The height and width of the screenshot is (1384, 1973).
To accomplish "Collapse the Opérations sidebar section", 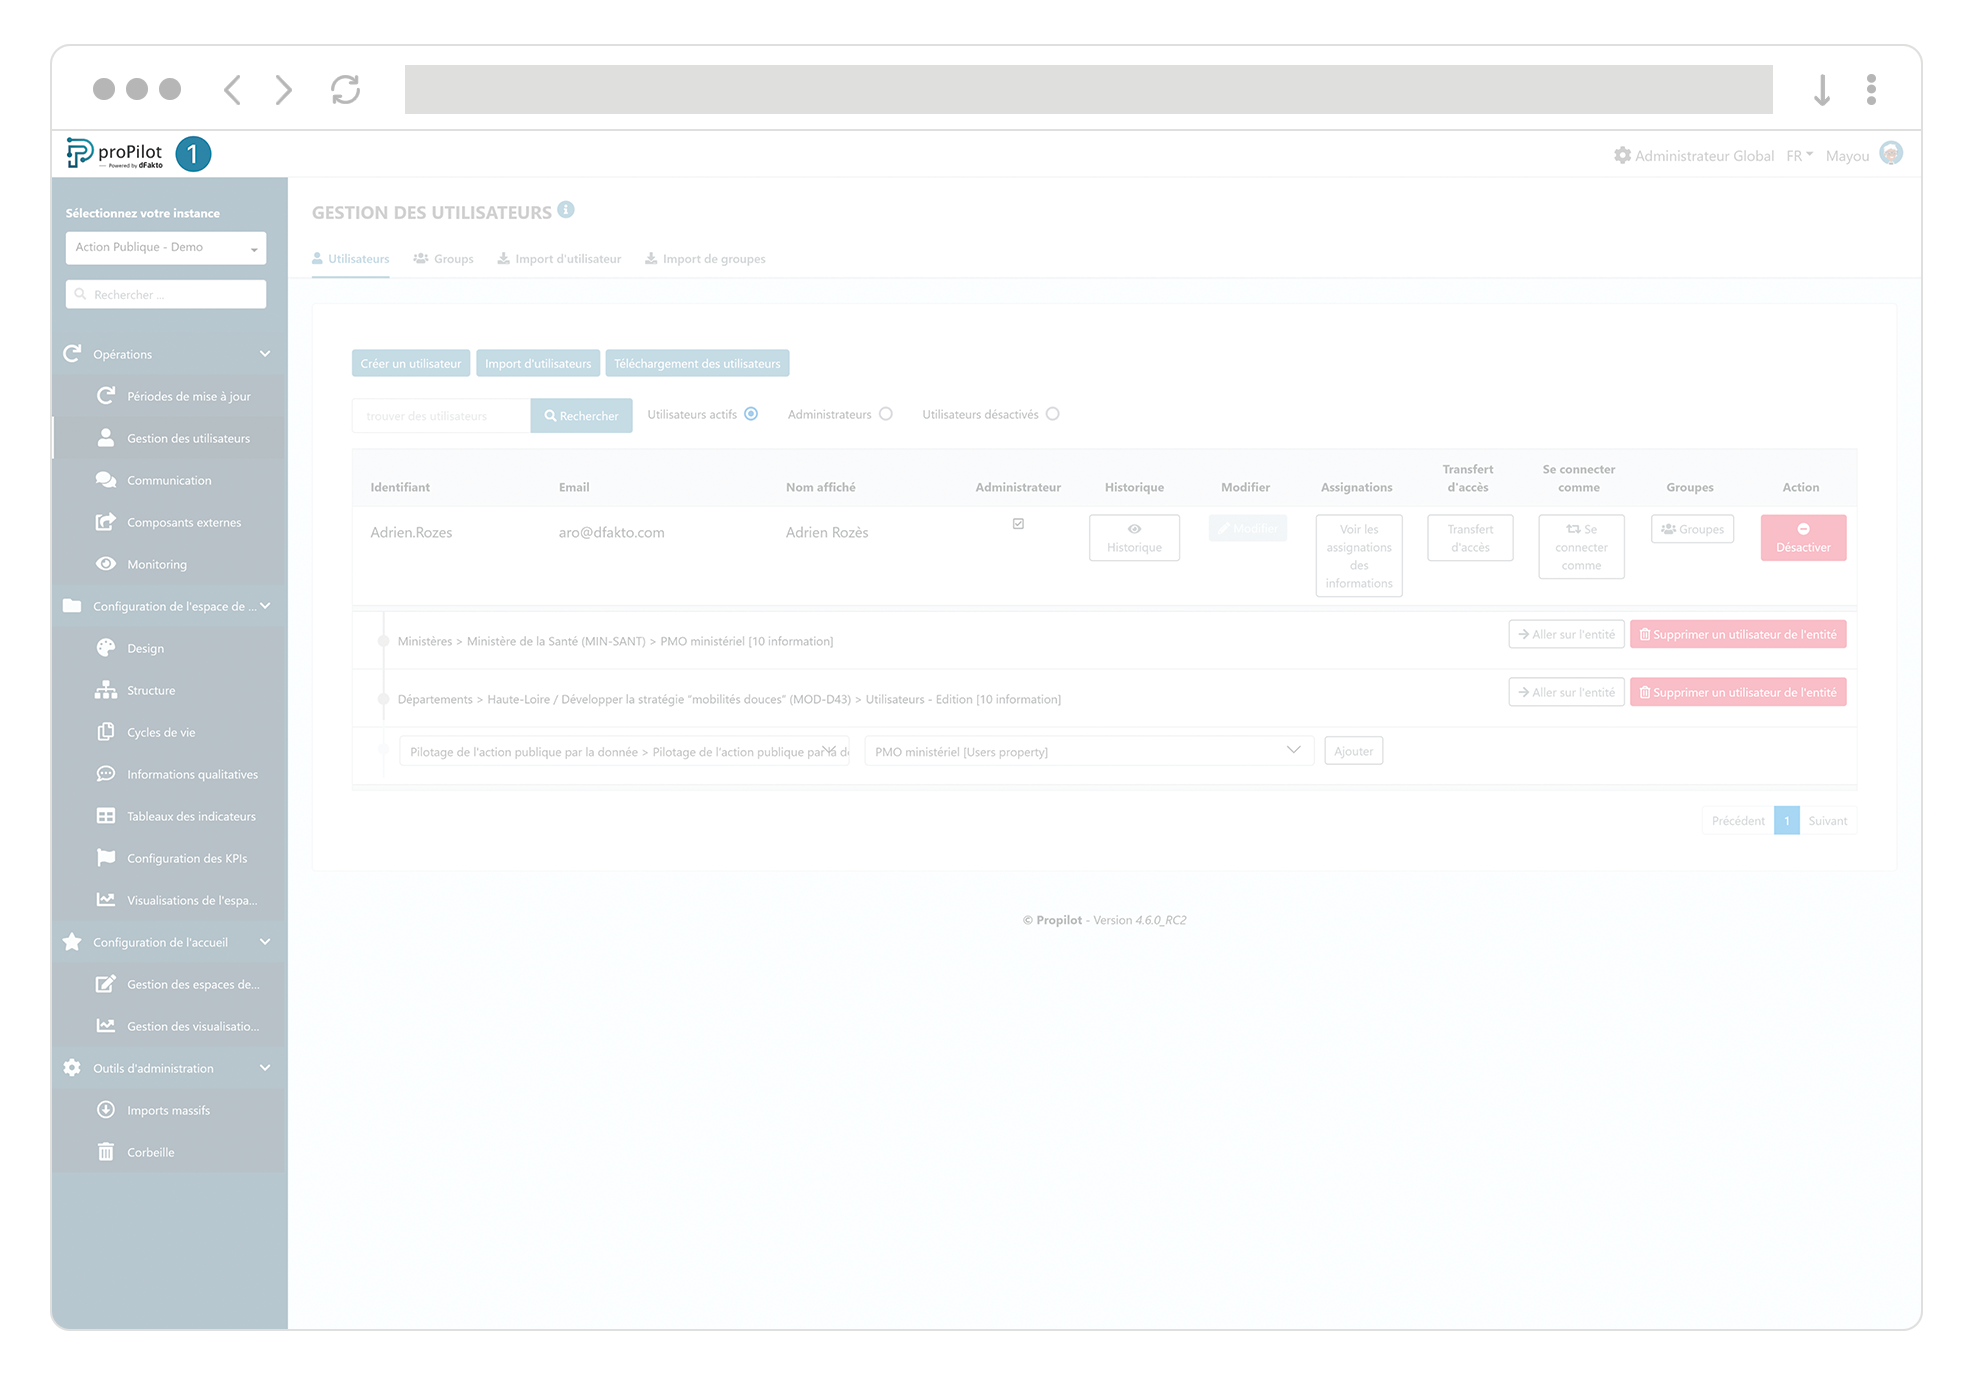I will tap(265, 354).
